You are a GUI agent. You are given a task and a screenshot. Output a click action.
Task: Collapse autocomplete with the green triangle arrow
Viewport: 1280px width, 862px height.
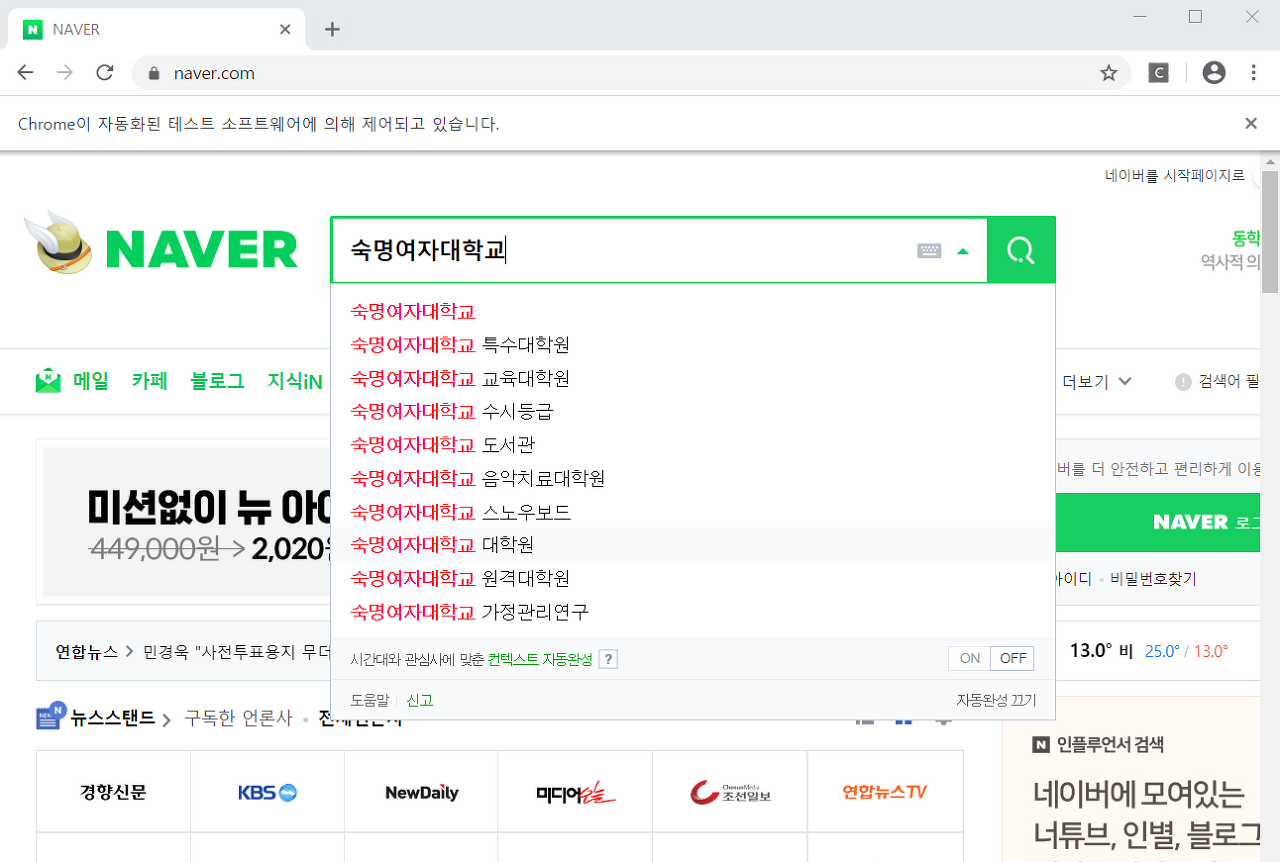point(963,251)
